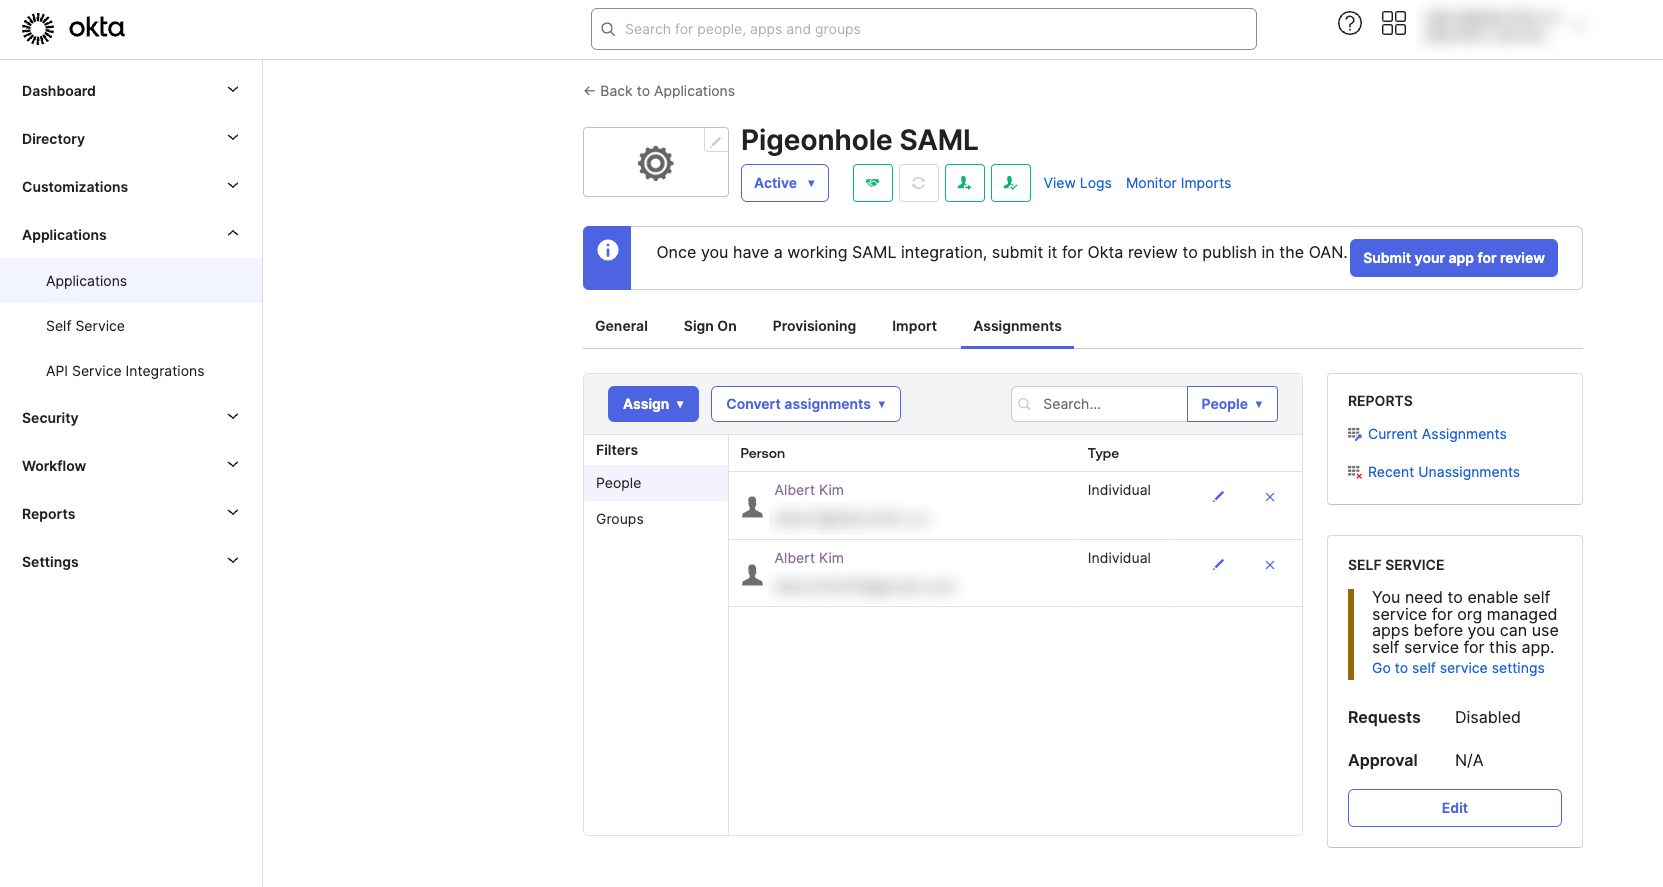Focus the assignments Search field
Screen dimensions: 1663x887
point(1099,404)
